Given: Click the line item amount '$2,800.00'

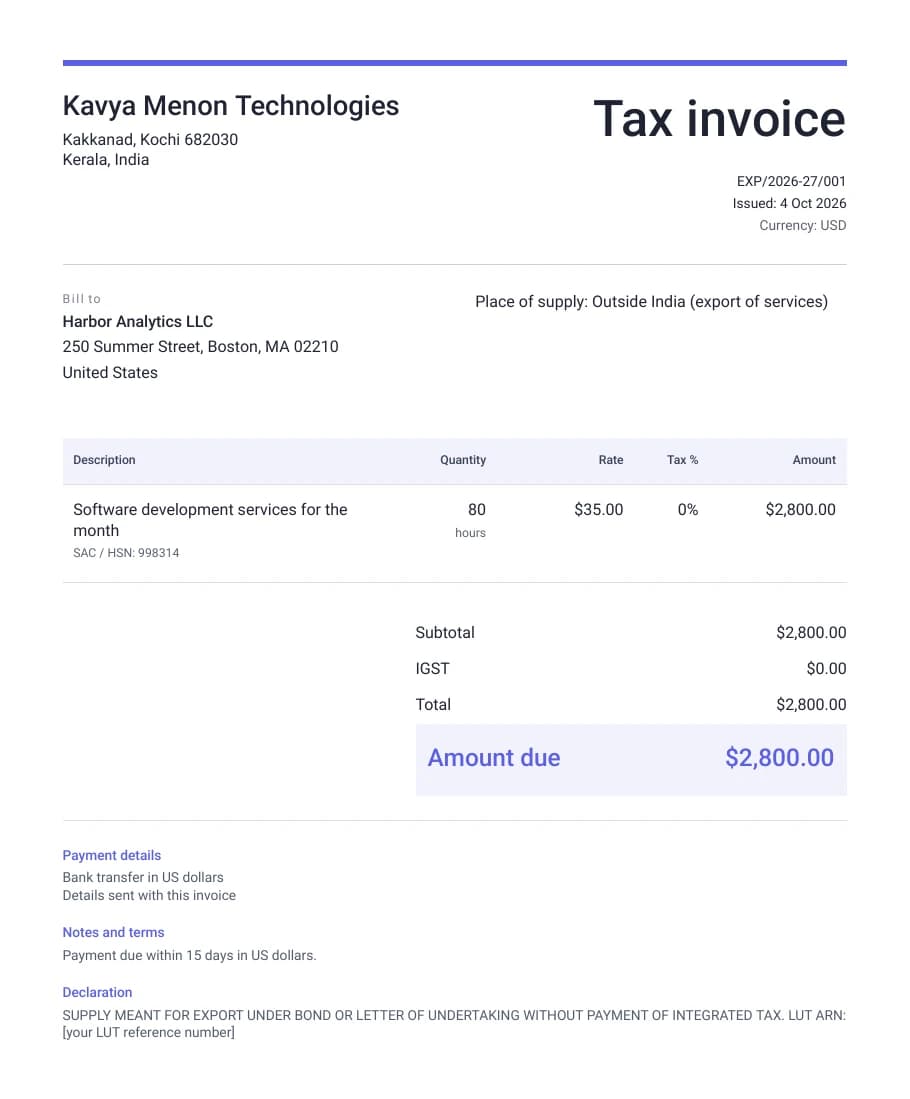Looking at the screenshot, I should pyautogui.click(x=801, y=510).
